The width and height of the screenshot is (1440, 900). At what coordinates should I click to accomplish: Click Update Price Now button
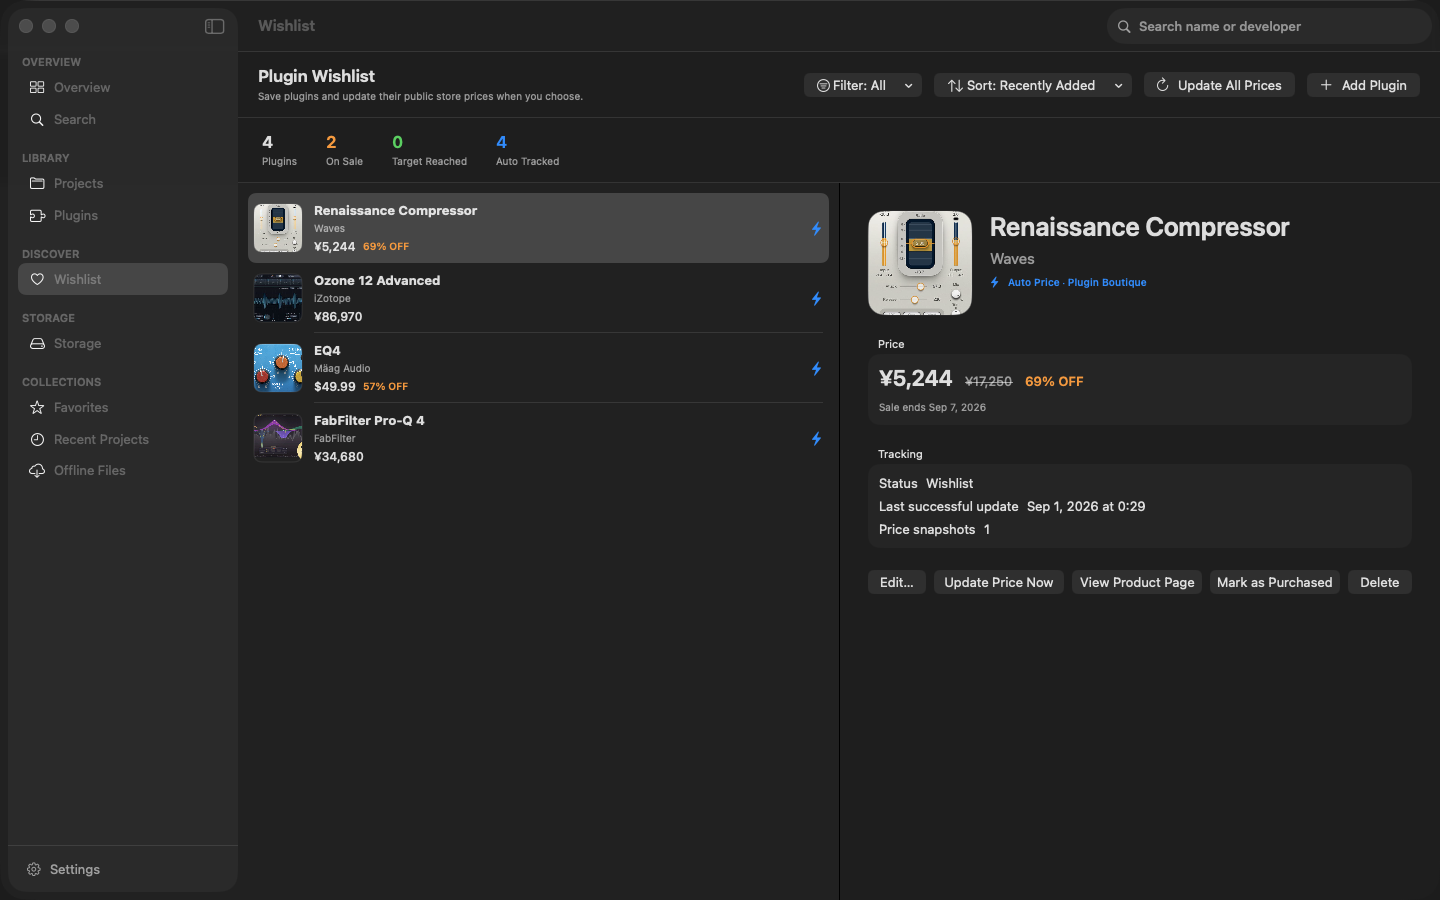[x=999, y=582]
